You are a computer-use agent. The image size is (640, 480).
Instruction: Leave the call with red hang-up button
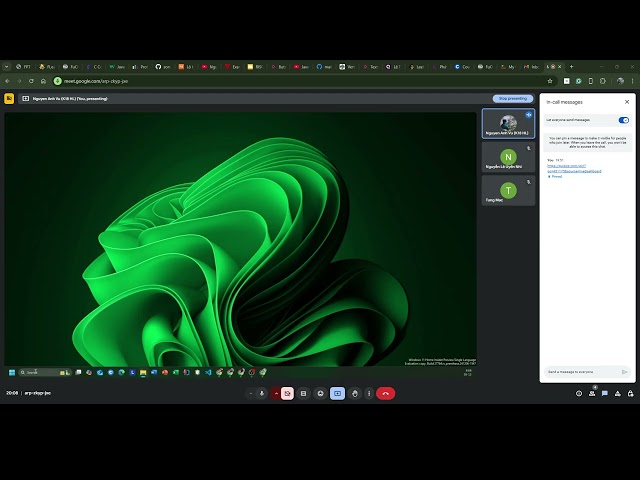click(x=386, y=393)
